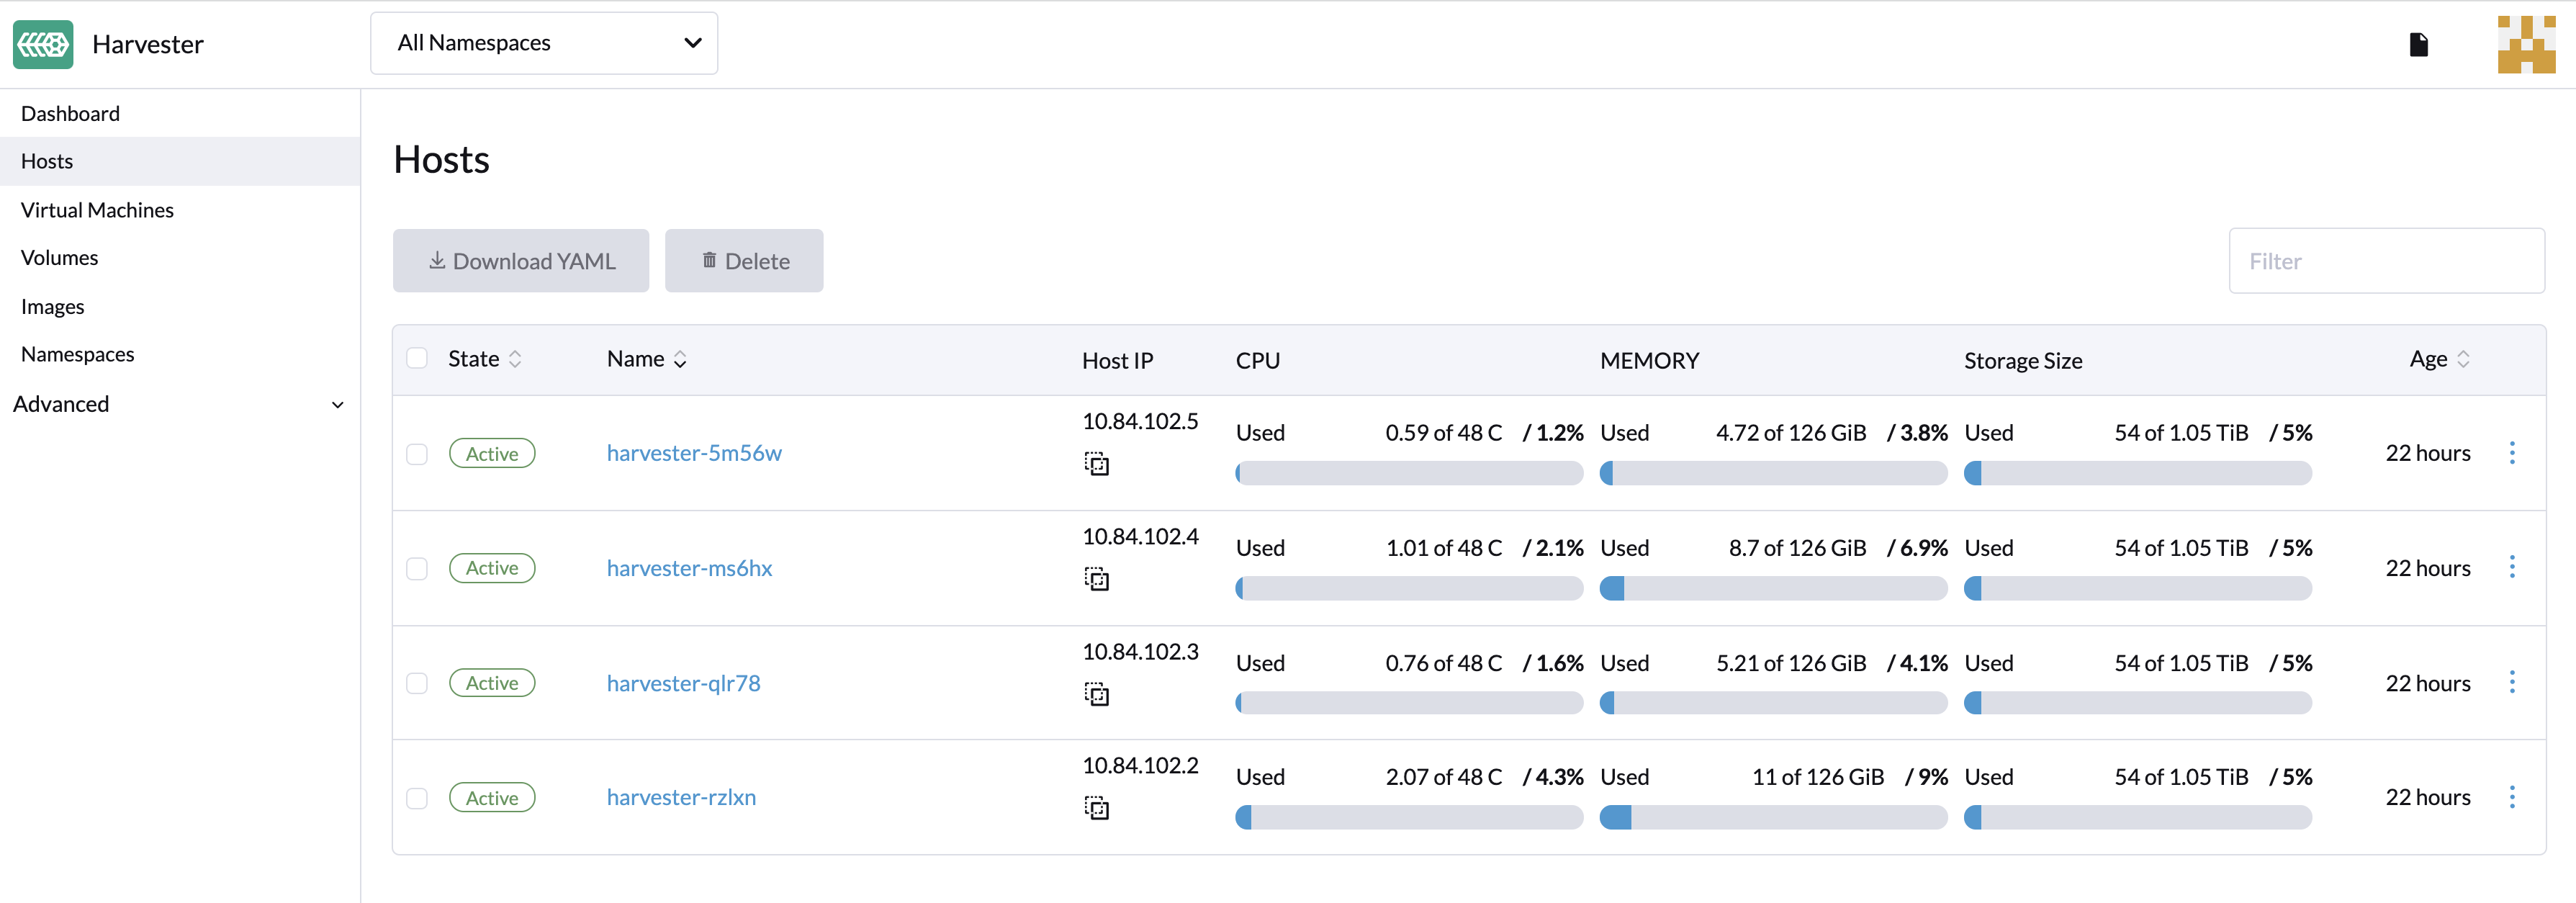Click CPU usage bar for harvester-rzlxn

click(1409, 817)
